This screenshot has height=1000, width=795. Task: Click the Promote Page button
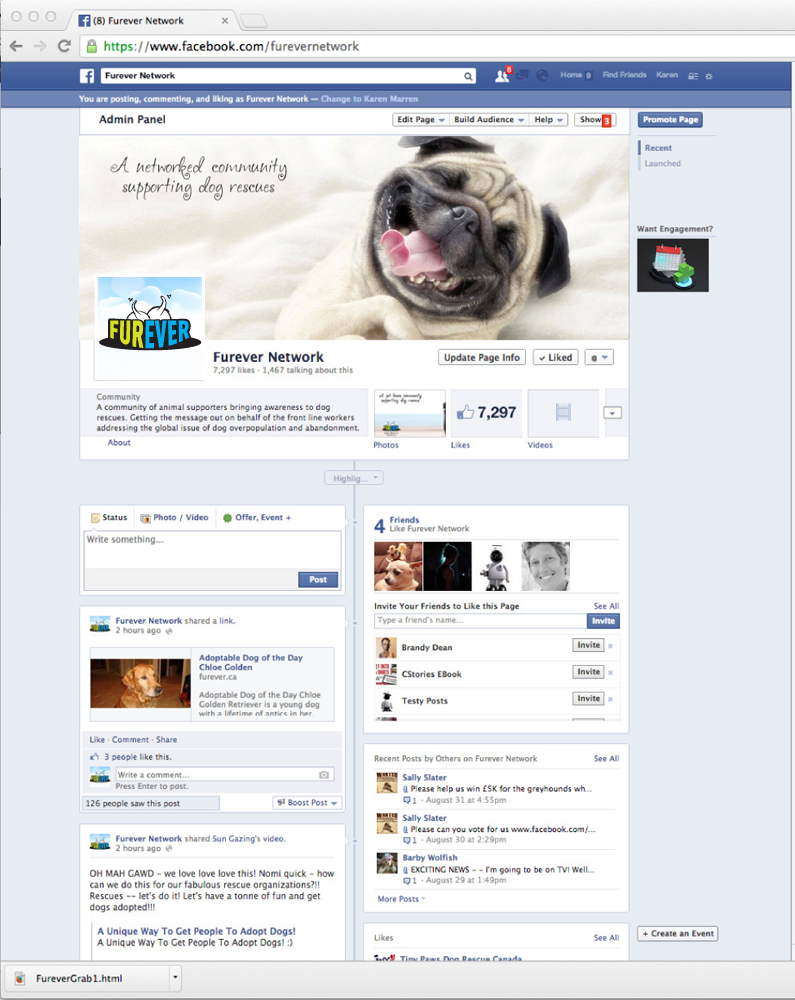[x=670, y=119]
